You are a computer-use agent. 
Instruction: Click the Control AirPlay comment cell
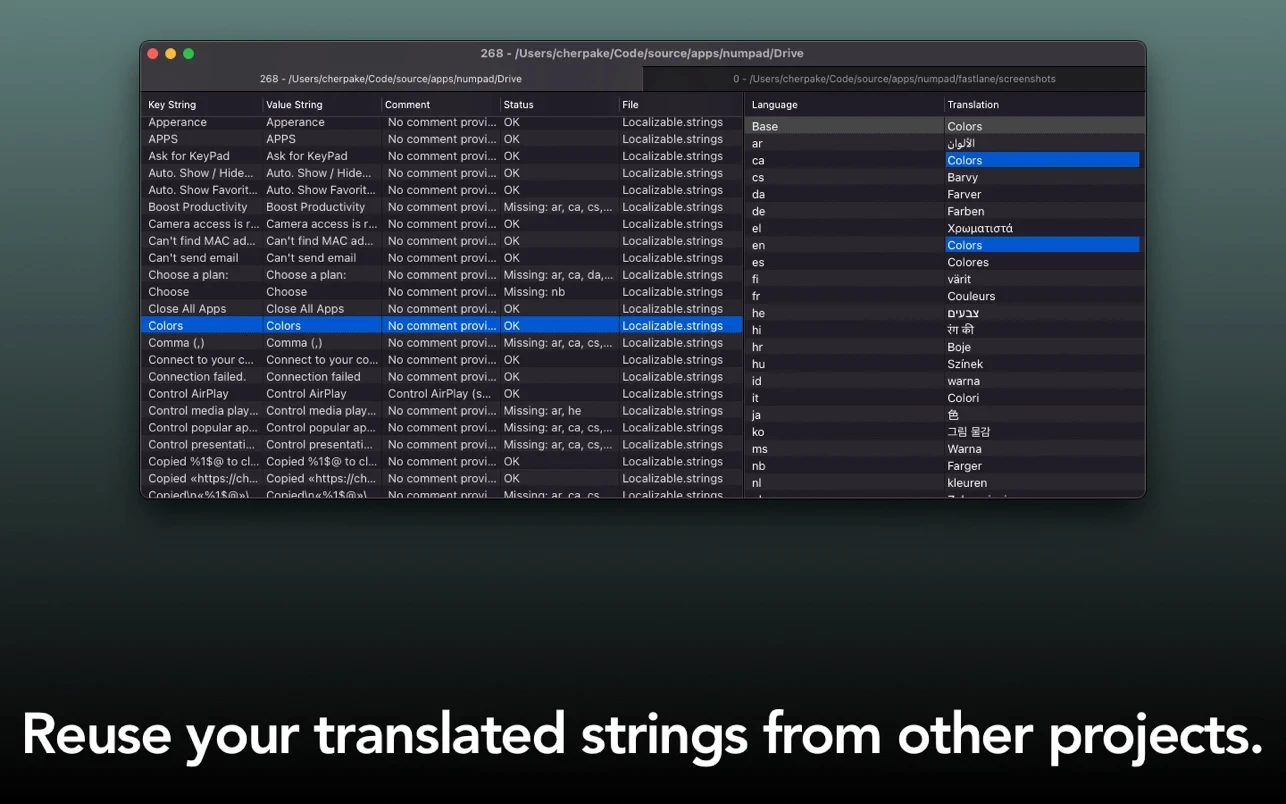click(x=440, y=394)
